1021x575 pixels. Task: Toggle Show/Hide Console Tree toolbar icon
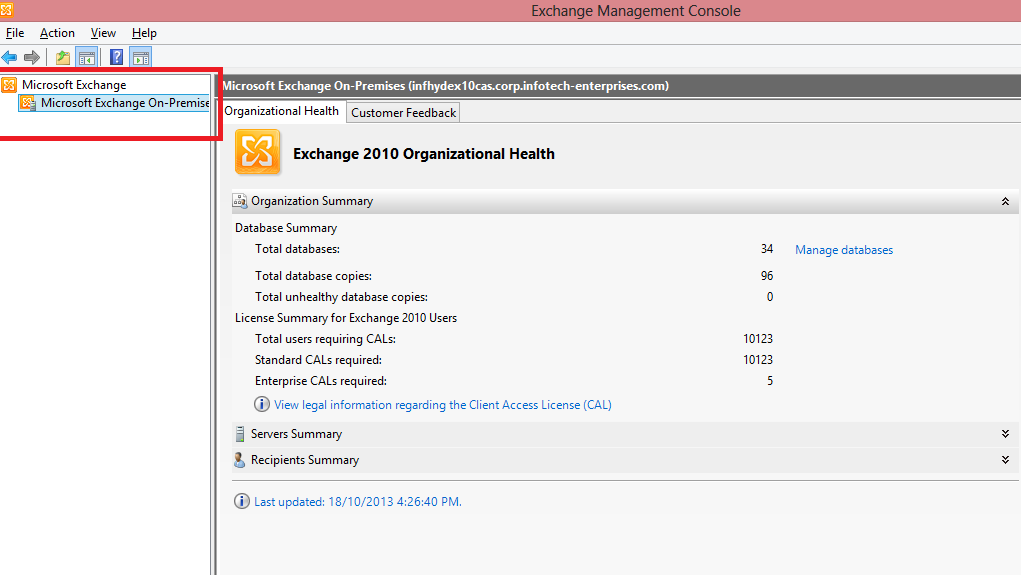87,57
